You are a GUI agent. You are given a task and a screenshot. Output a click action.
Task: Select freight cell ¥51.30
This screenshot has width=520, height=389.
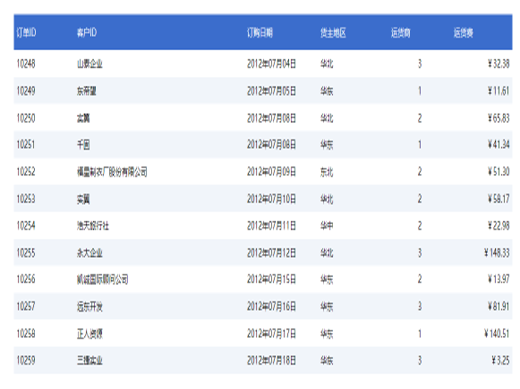499,172
